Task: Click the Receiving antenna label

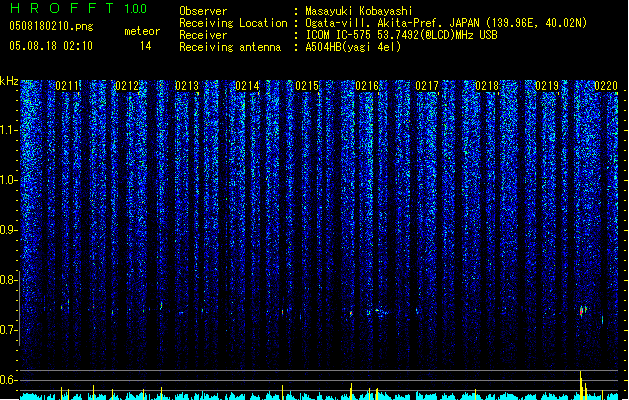Action: tap(230, 47)
